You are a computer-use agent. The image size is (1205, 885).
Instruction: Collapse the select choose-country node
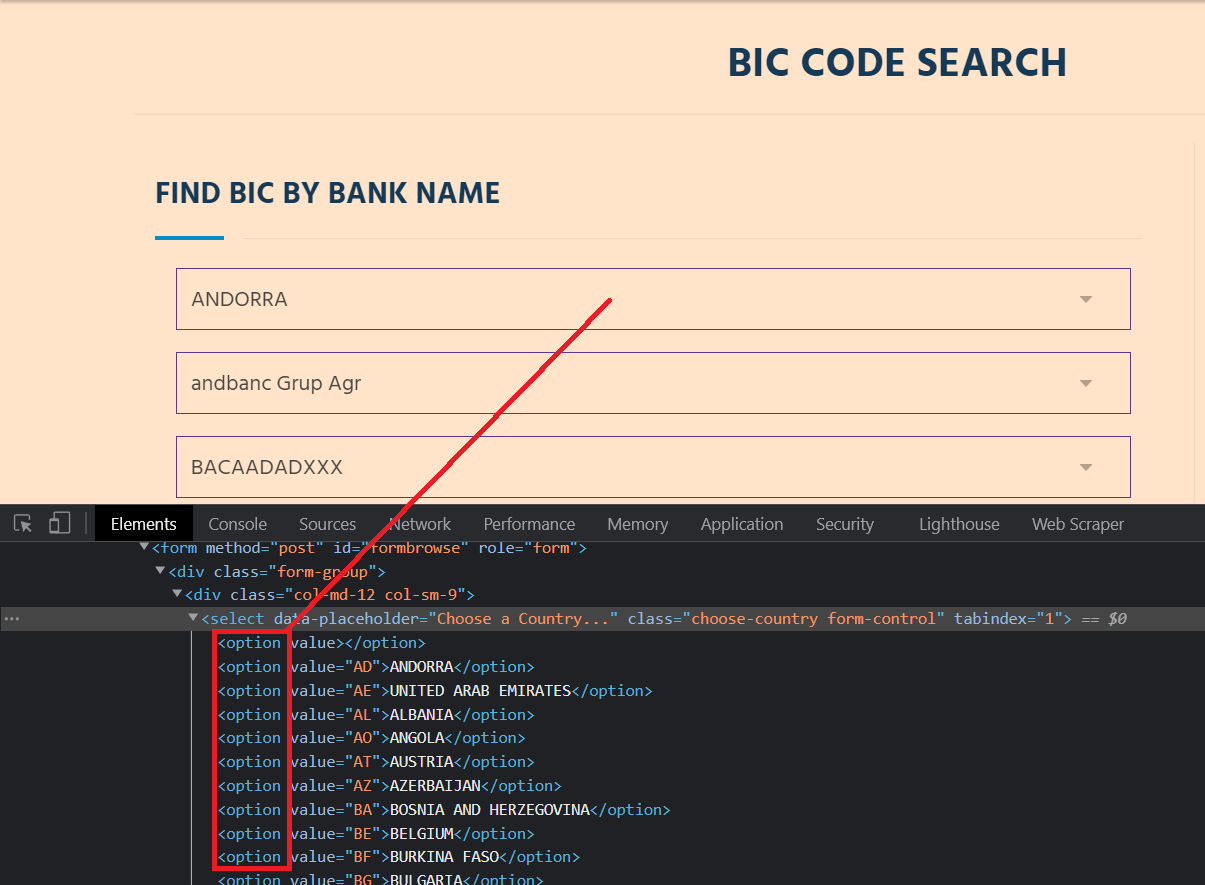194,619
